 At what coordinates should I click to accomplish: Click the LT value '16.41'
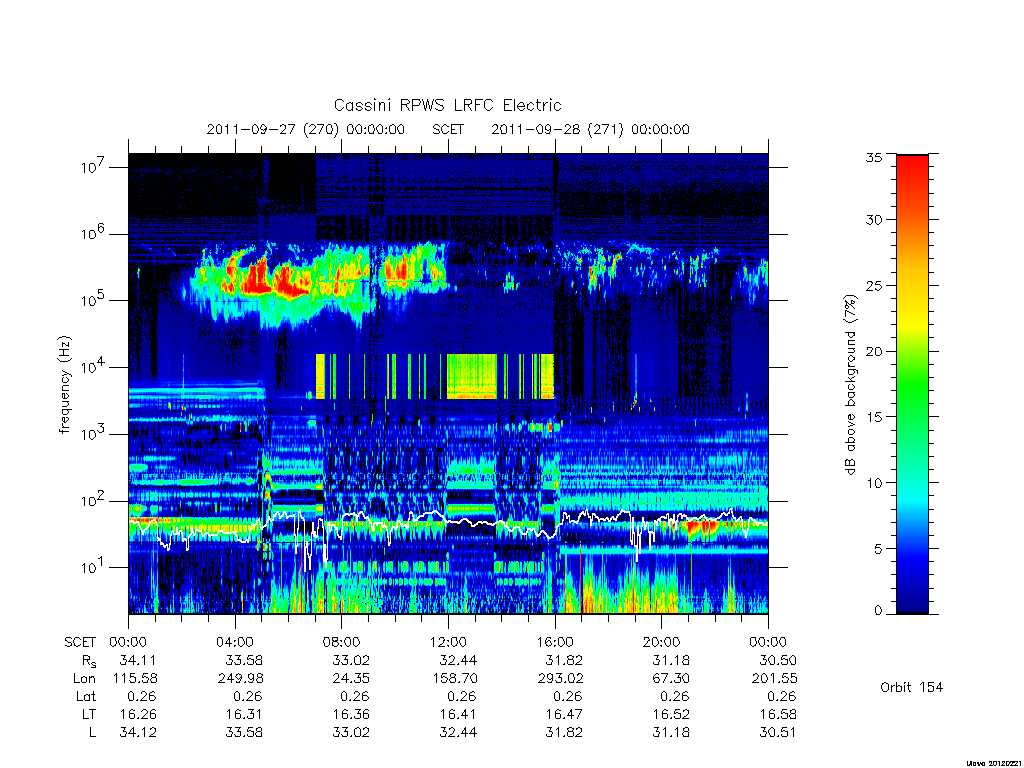point(458,714)
